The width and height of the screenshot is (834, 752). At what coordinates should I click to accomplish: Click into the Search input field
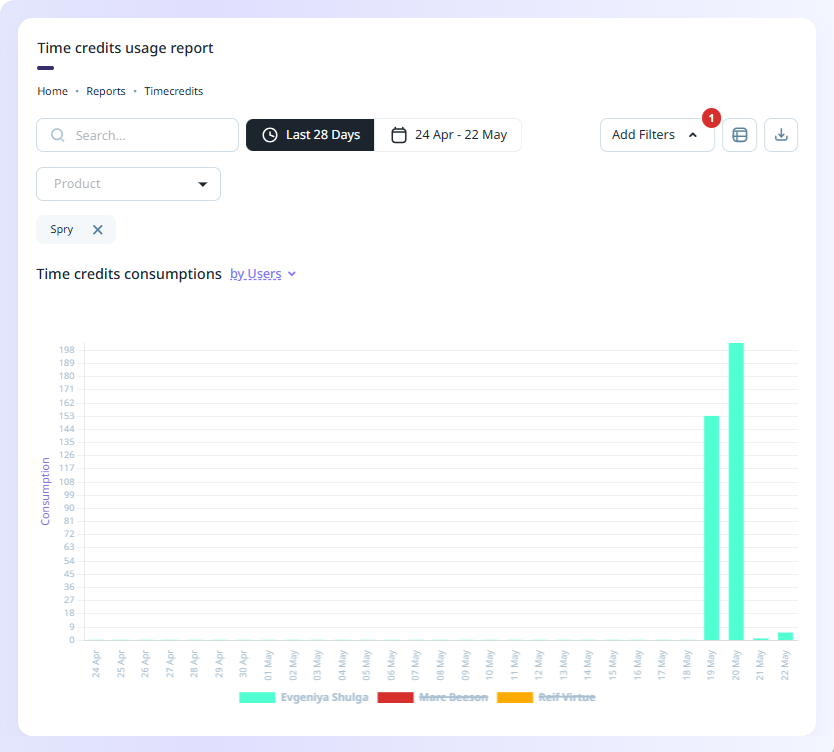[x=137, y=135]
